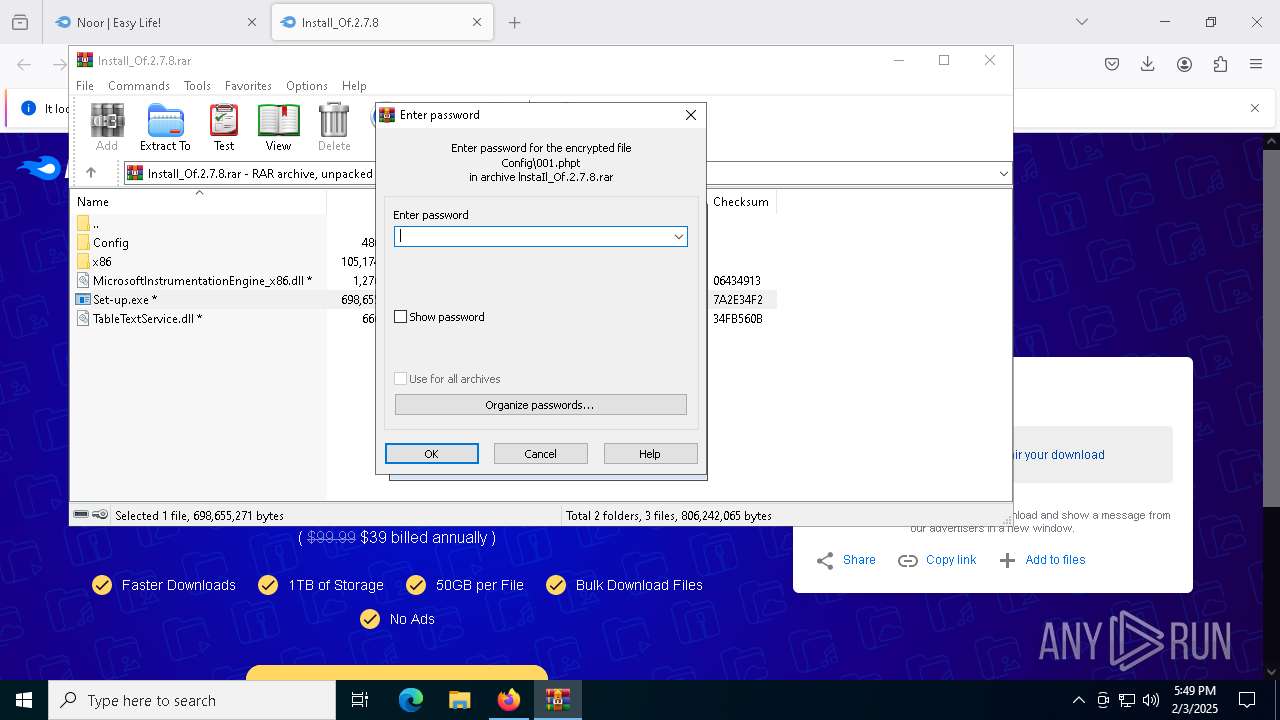
Task: Confirm the password with OK
Action: tap(432, 454)
